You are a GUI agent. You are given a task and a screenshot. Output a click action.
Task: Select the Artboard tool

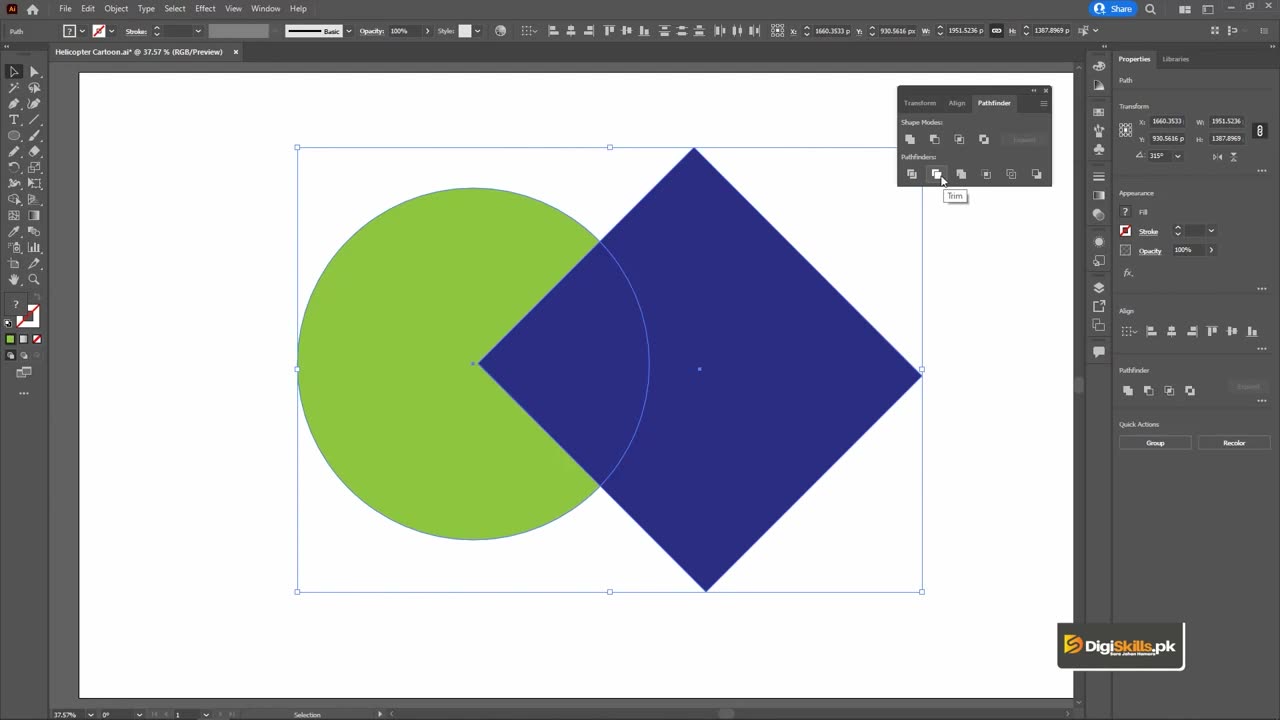[x=14, y=264]
